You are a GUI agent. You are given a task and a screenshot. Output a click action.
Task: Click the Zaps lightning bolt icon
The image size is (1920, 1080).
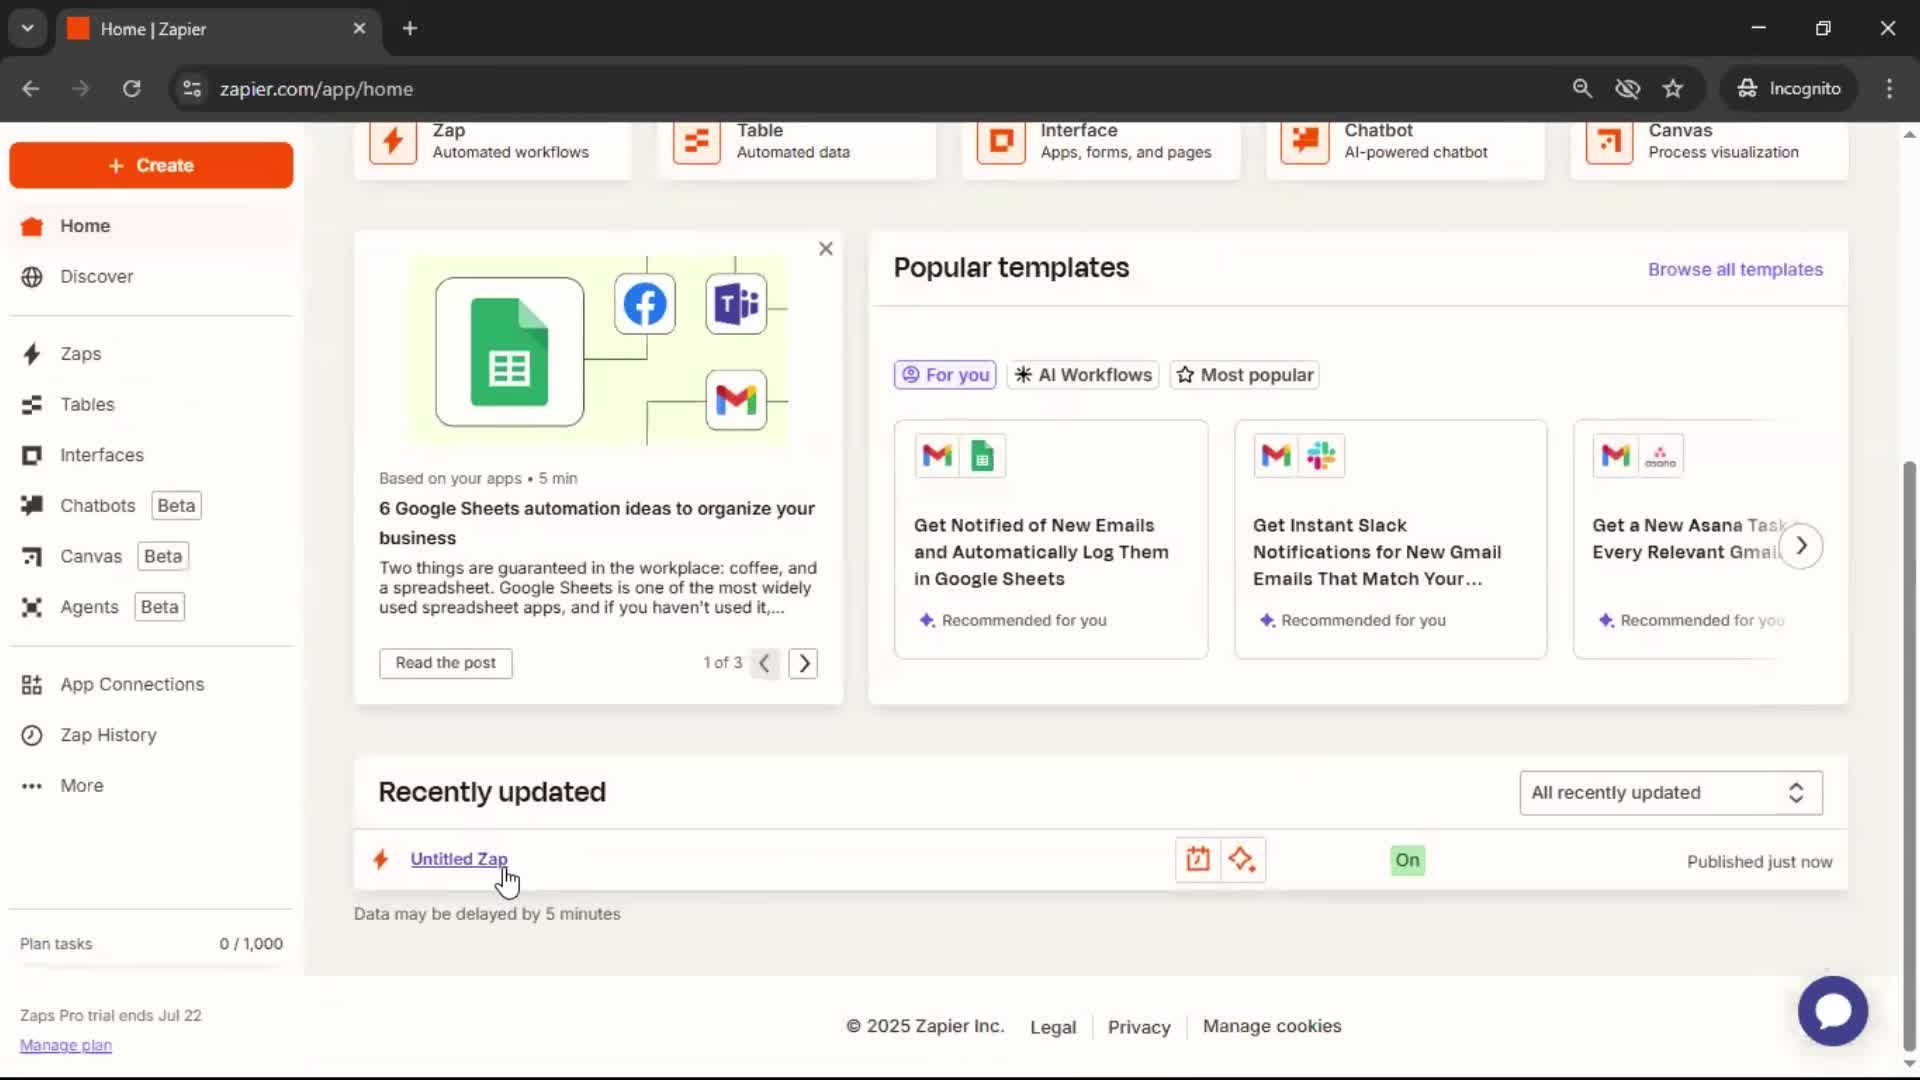tap(32, 354)
